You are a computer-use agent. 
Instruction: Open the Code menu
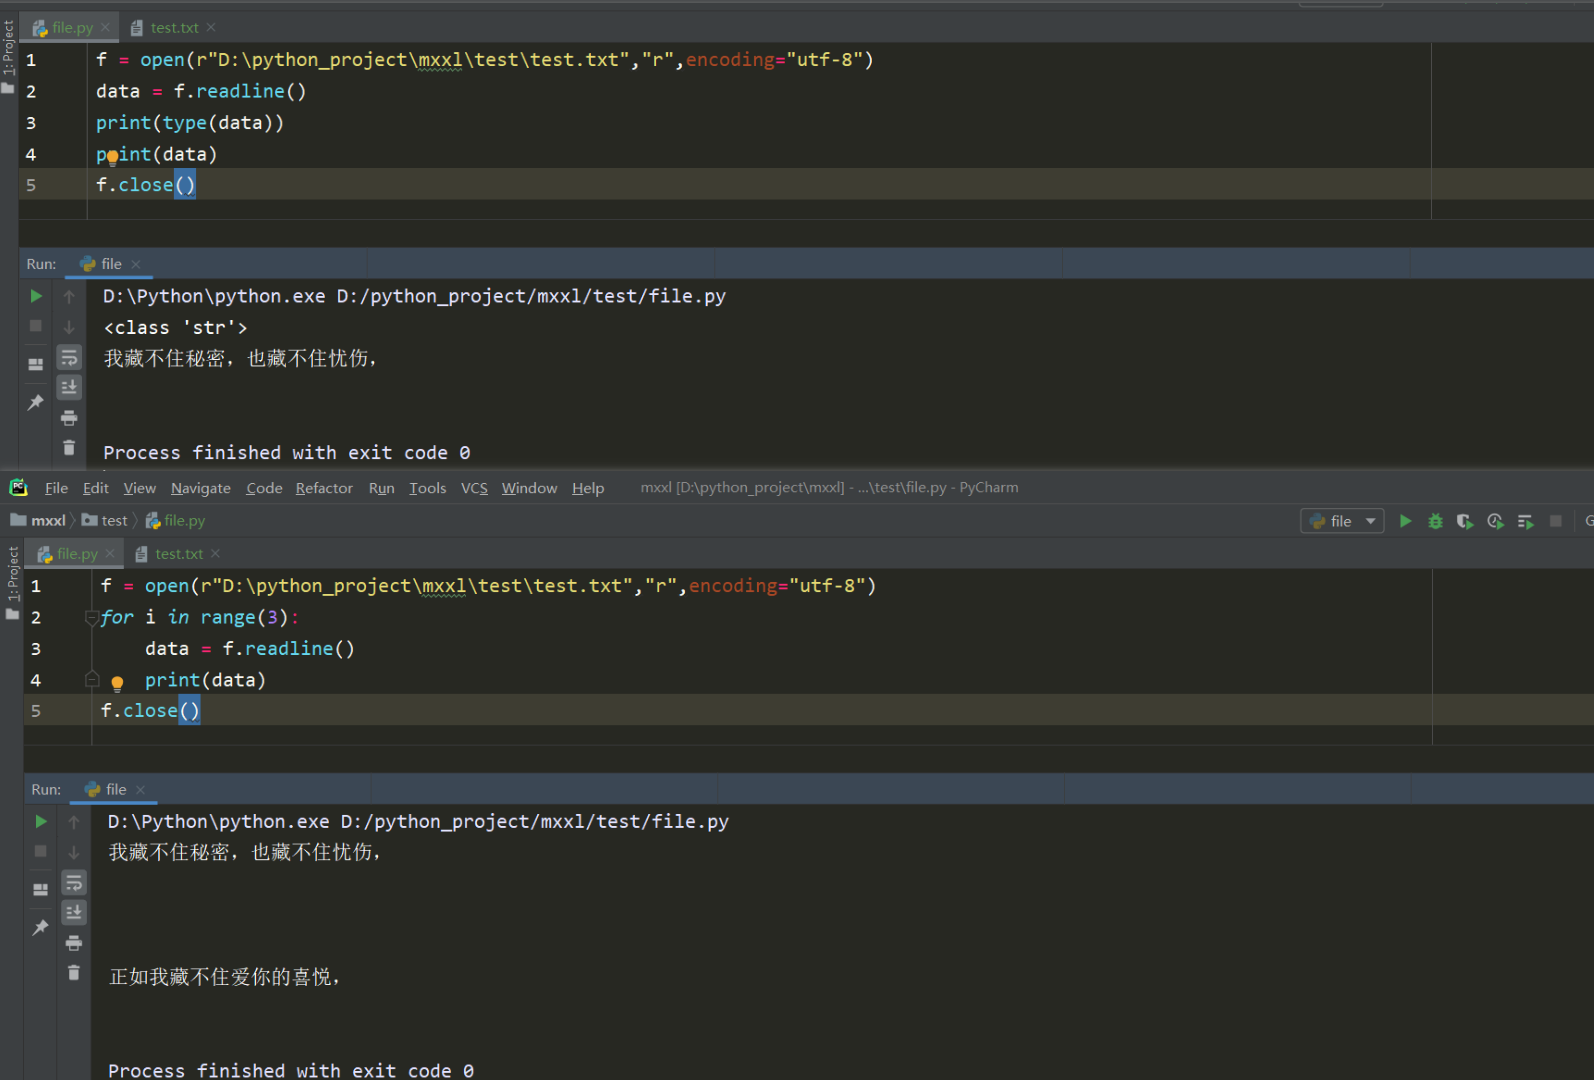[264, 488]
